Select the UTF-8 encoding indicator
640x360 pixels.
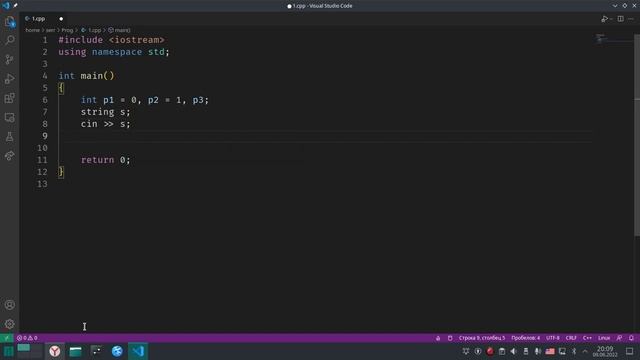coord(553,338)
